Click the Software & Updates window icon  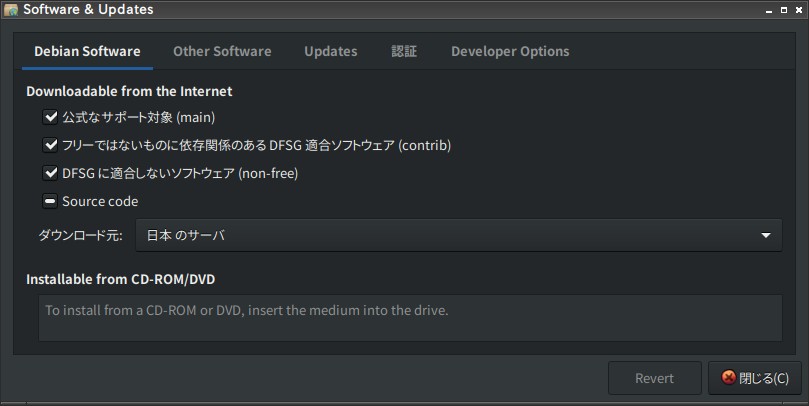[x=10, y=10]
